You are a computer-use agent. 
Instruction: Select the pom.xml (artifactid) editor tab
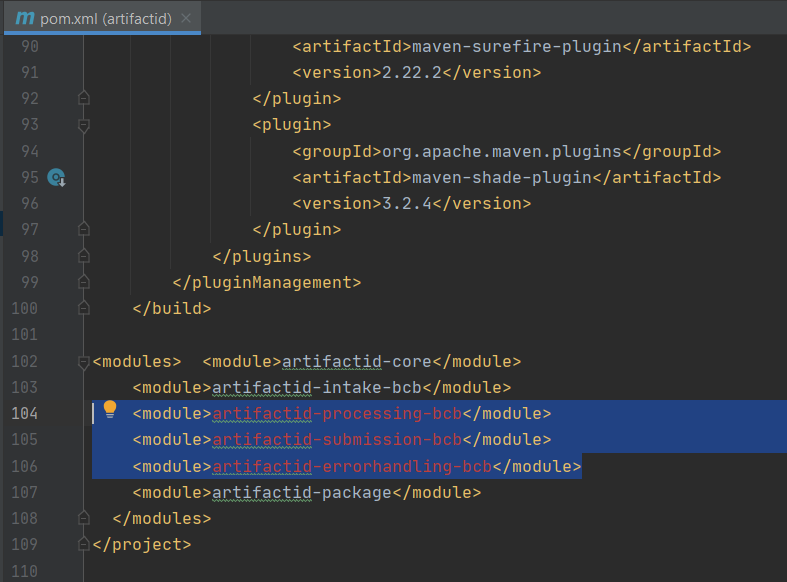[102, 19]
